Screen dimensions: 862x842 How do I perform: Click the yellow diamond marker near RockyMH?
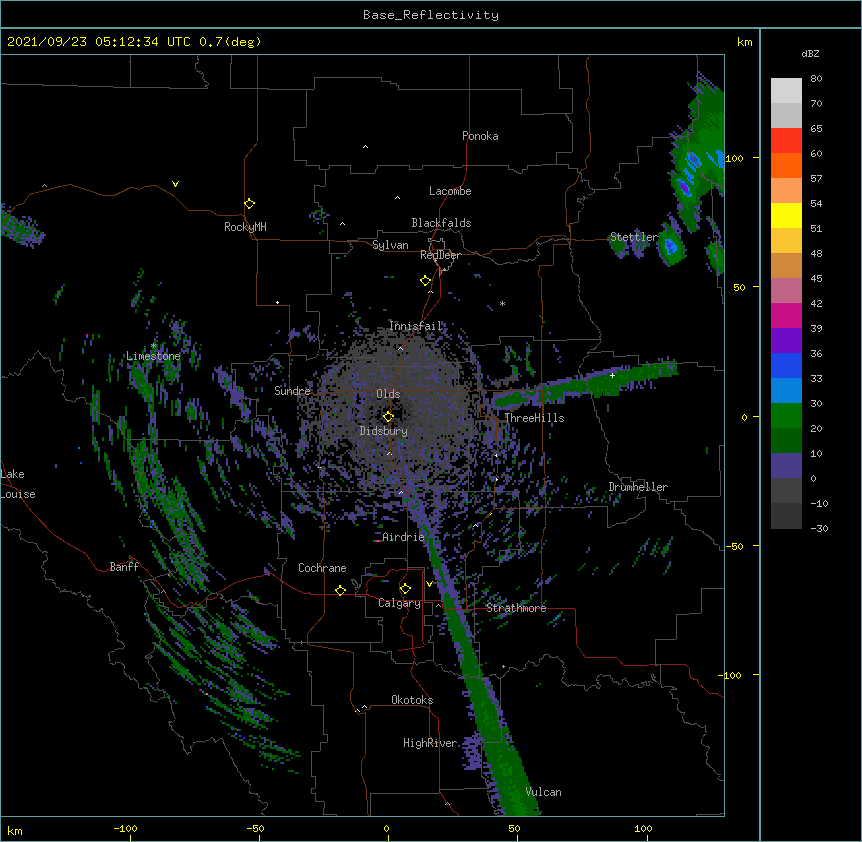point(250,204)
